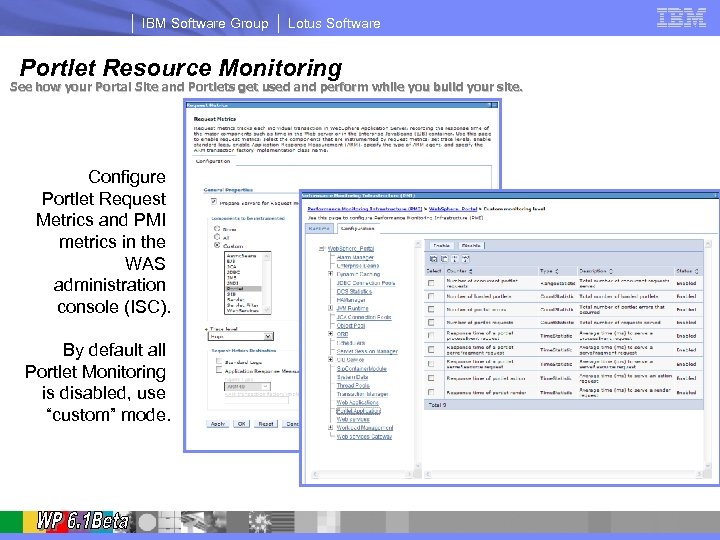This screenshot has height=540, width=720.
Task: Open the highlighted Portlet Application tree link
Action: (358, 411)
